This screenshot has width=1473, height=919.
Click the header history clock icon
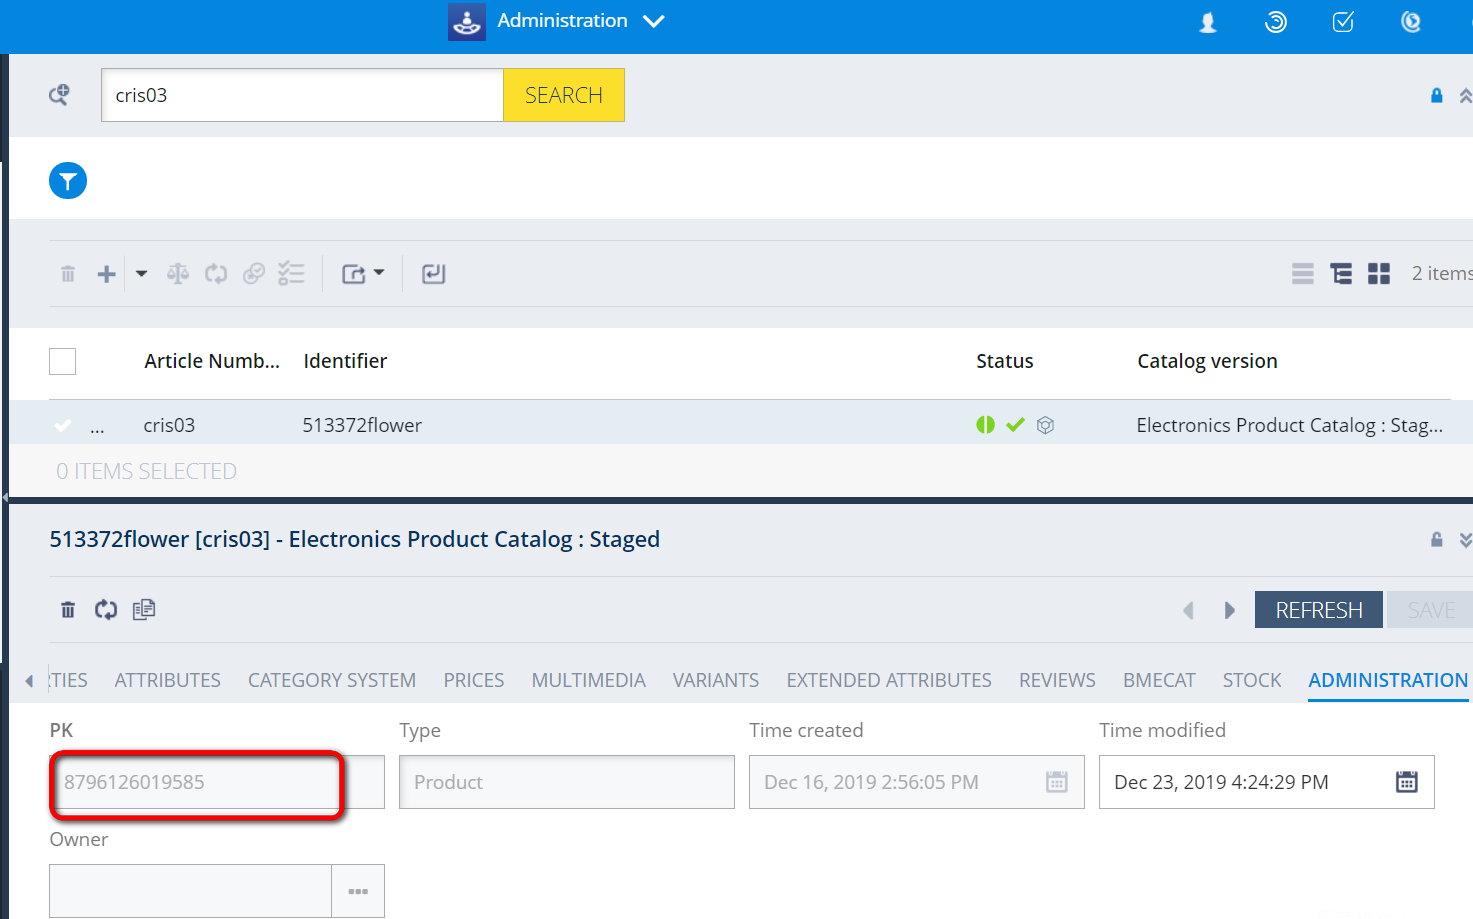(1411, 22)
